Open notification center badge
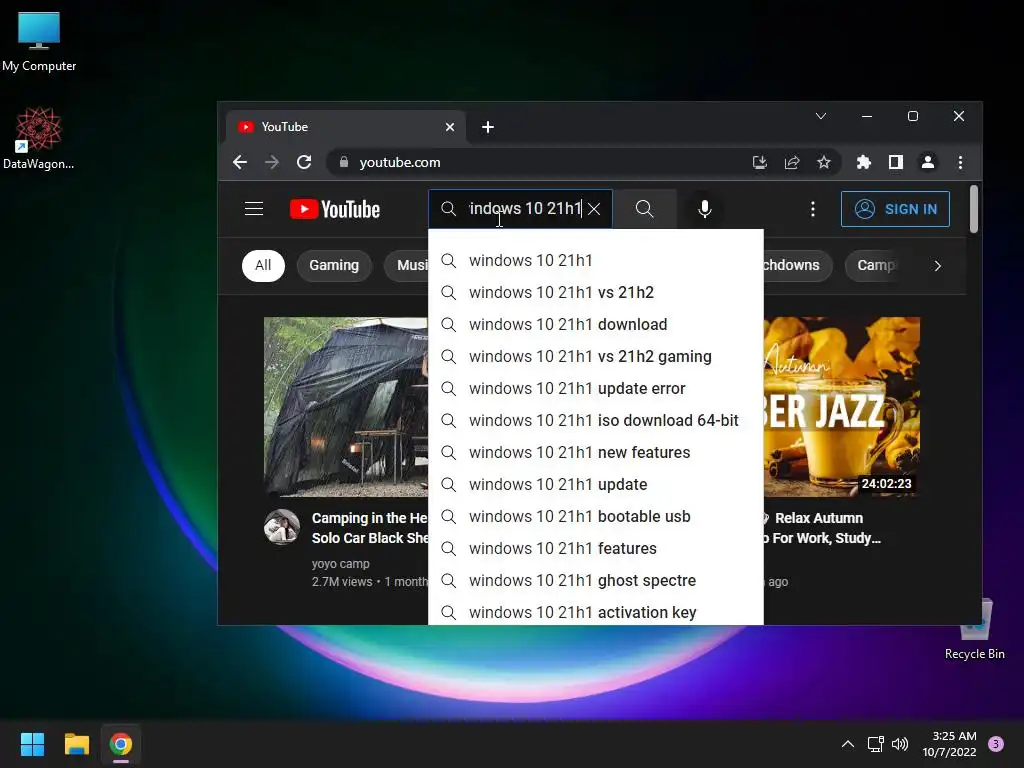1024x768 pixels. 996,744
